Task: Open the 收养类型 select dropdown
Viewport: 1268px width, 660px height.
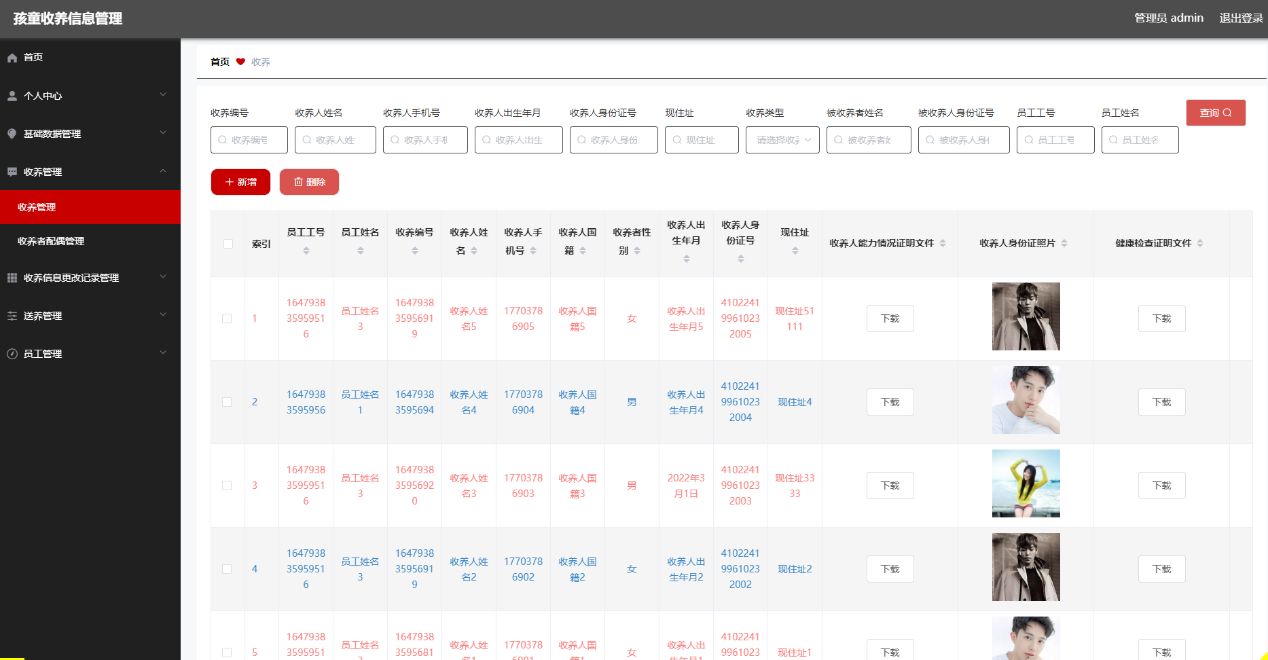Action: 782,140
